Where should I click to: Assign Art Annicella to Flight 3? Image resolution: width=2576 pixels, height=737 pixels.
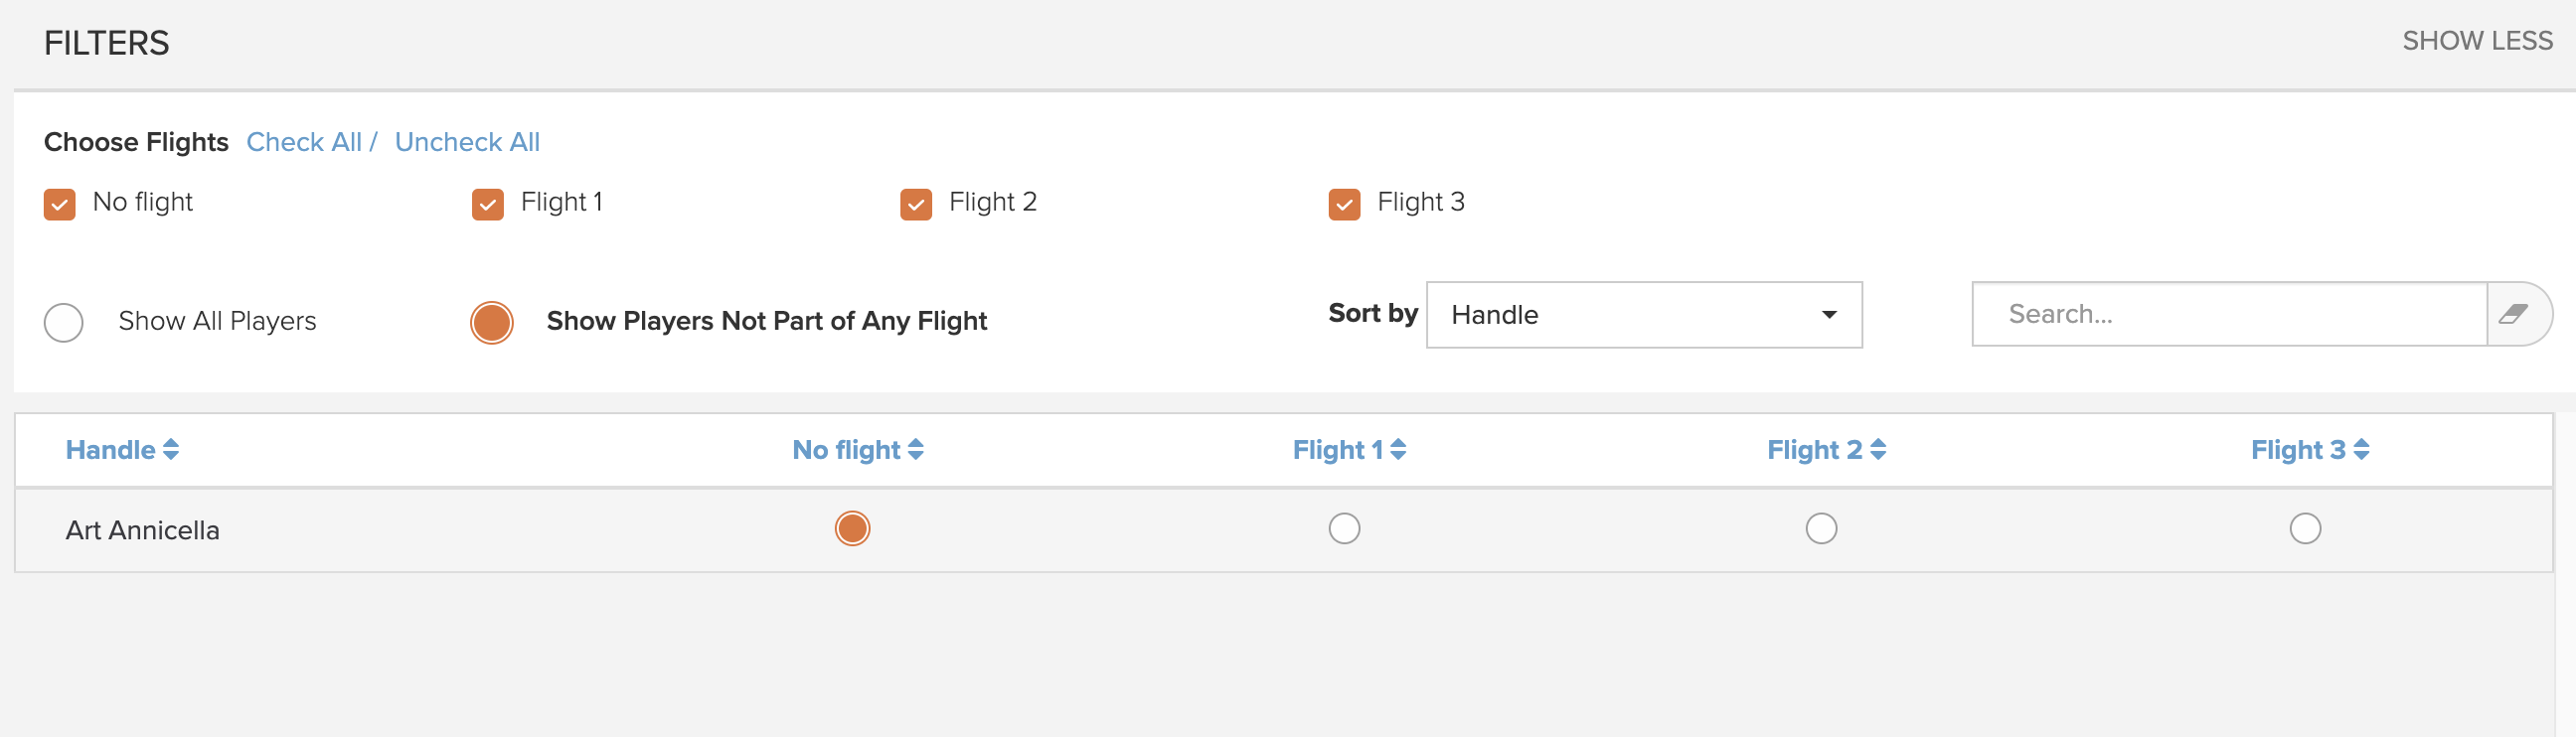2305,528
